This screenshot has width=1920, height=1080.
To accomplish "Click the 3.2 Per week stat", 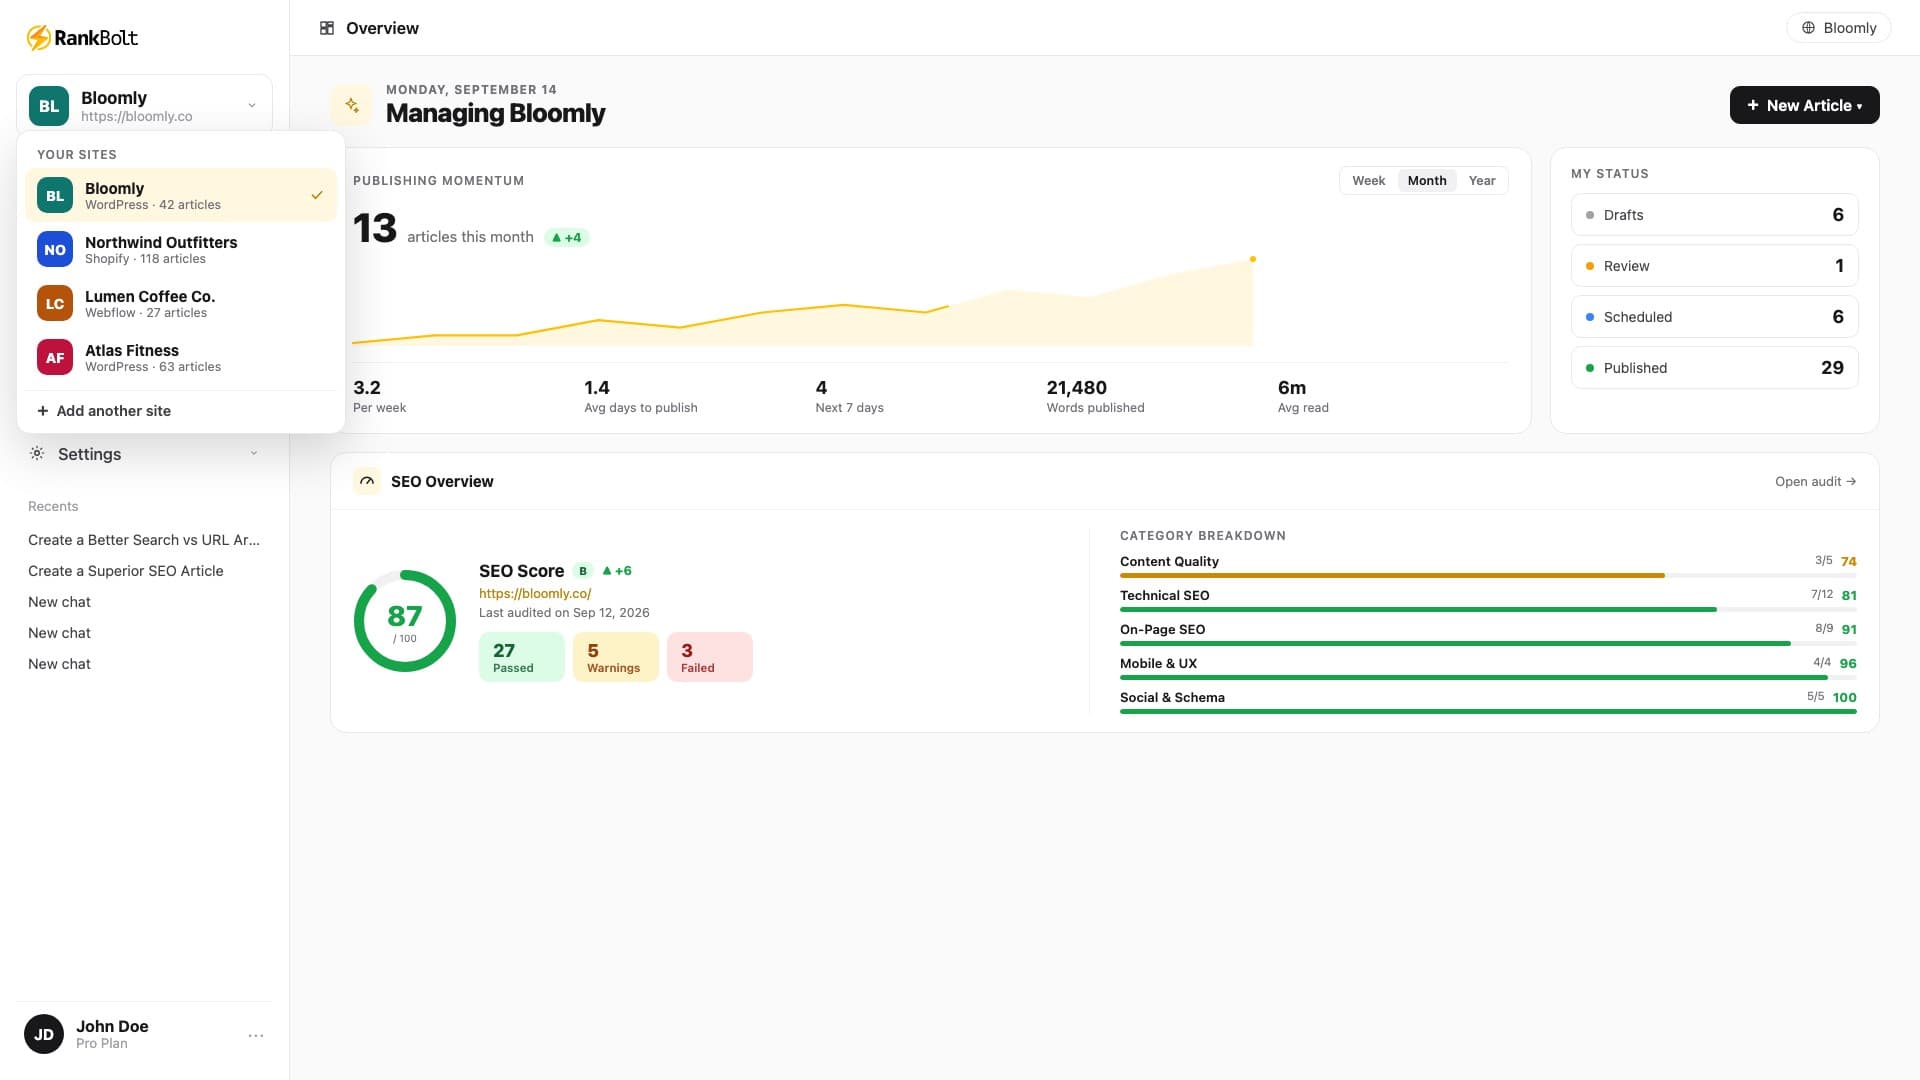I will click(x=379, y=396).
